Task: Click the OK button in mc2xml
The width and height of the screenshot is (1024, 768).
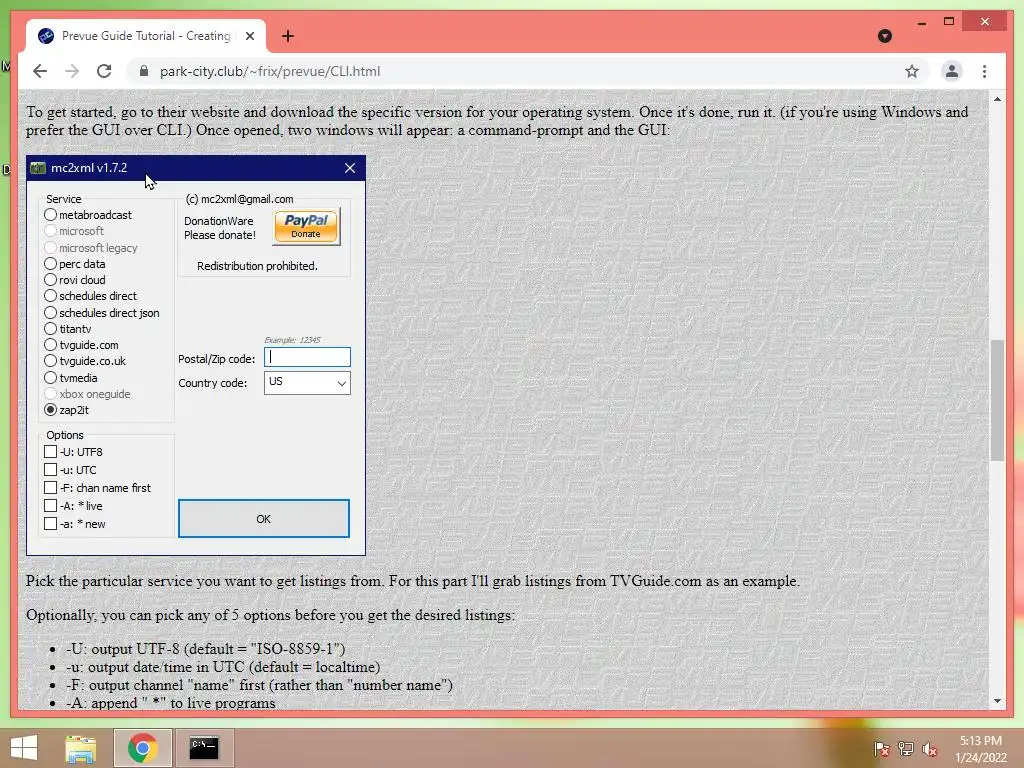Action: [x=263, y=519]
